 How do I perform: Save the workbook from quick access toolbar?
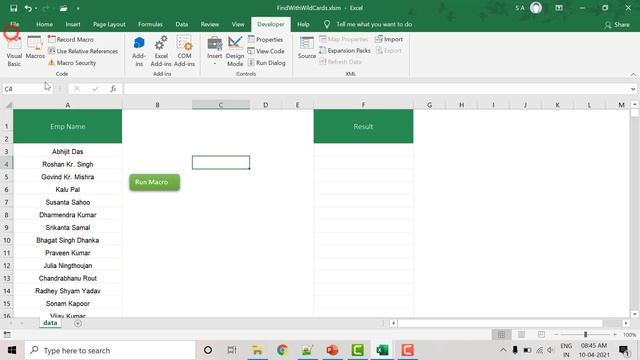(x=13, y=8)
